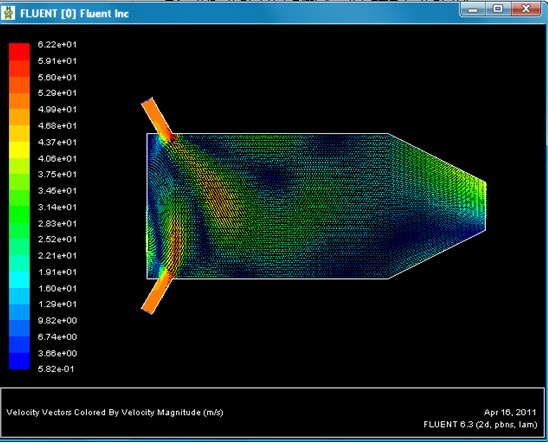This screenshot has width=548, height=443.
Task: Click the 3.75e+01 legend value
Action: (x=57, y=175)
